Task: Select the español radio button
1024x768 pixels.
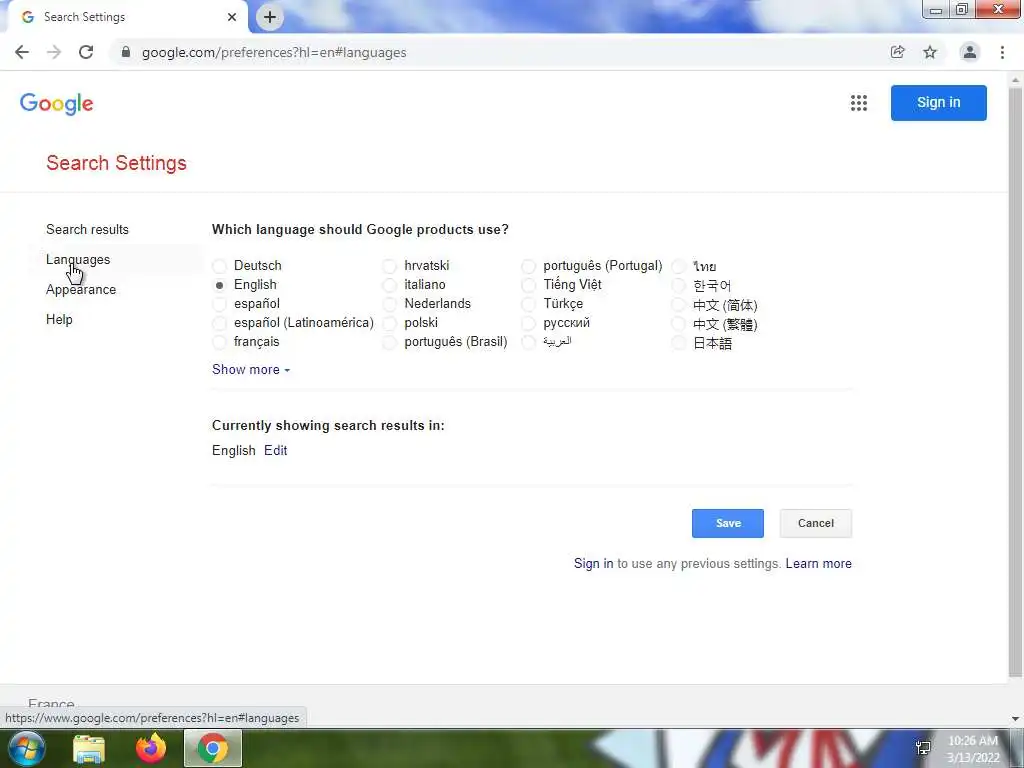Action: point(219,304)
